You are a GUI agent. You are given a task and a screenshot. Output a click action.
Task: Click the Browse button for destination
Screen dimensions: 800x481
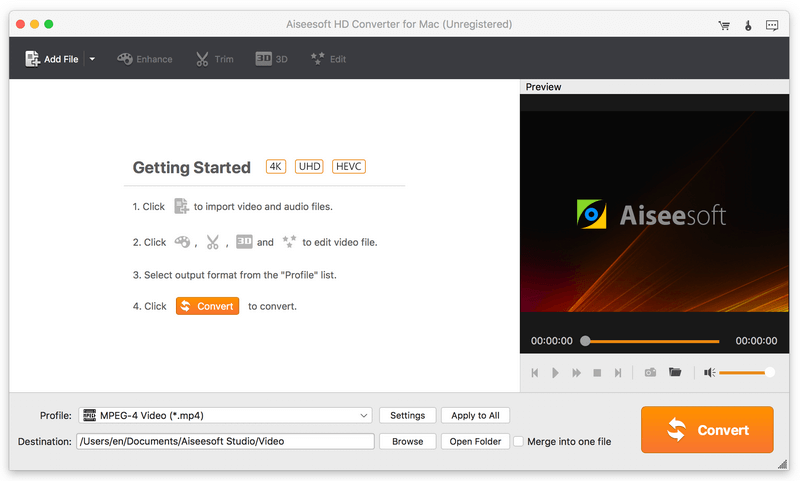408,441
